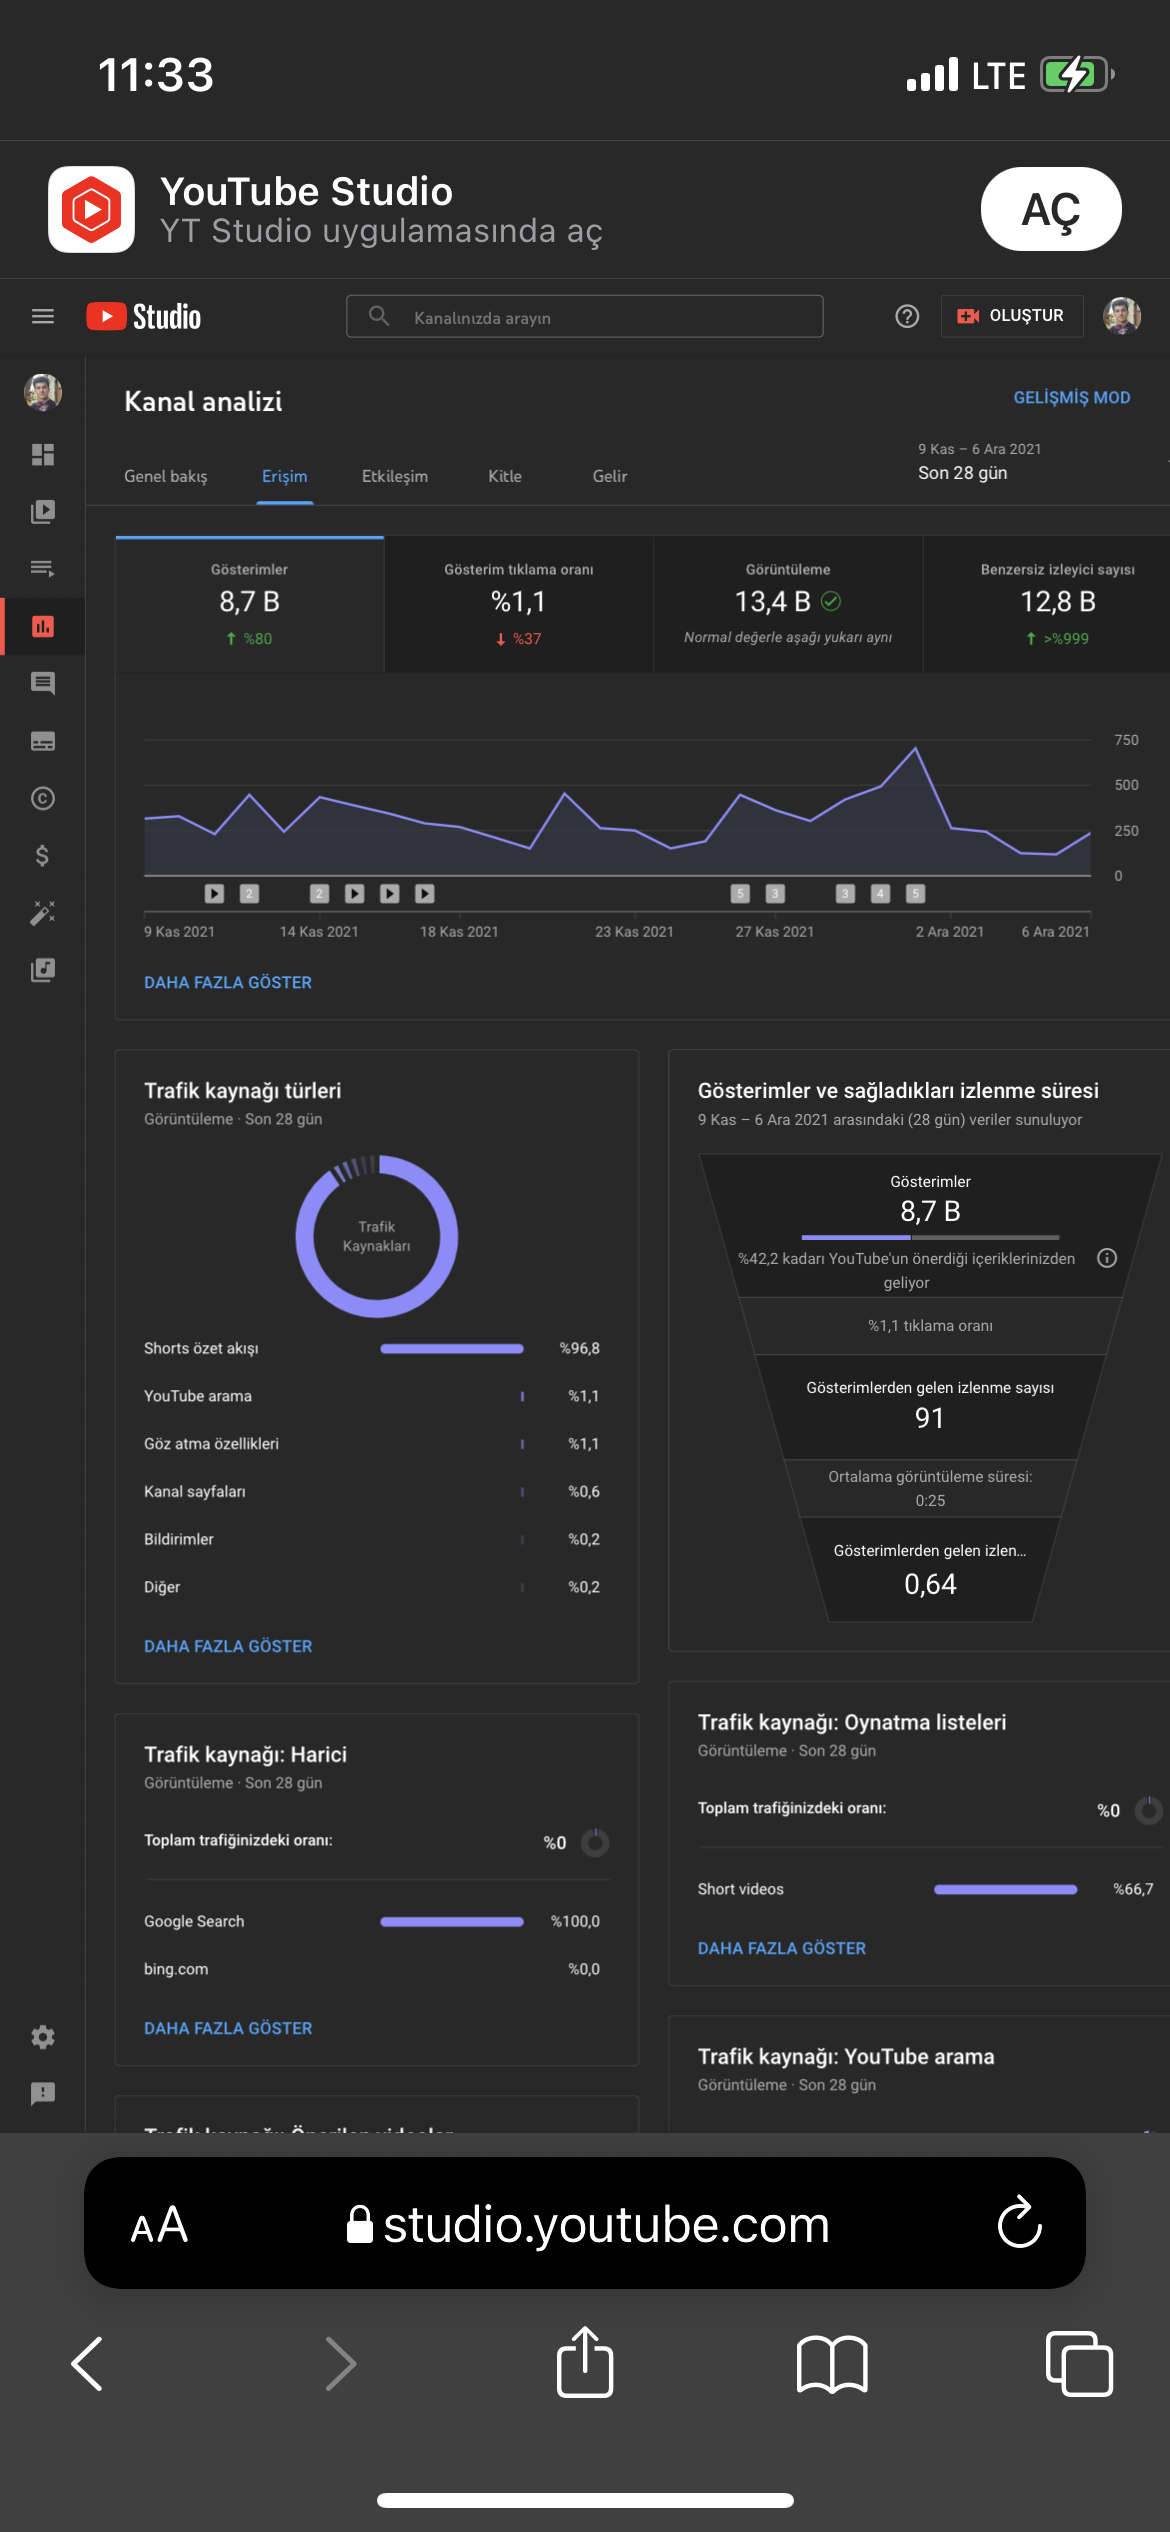Click the send feedback icon in sidebar

click(43, 2094)
